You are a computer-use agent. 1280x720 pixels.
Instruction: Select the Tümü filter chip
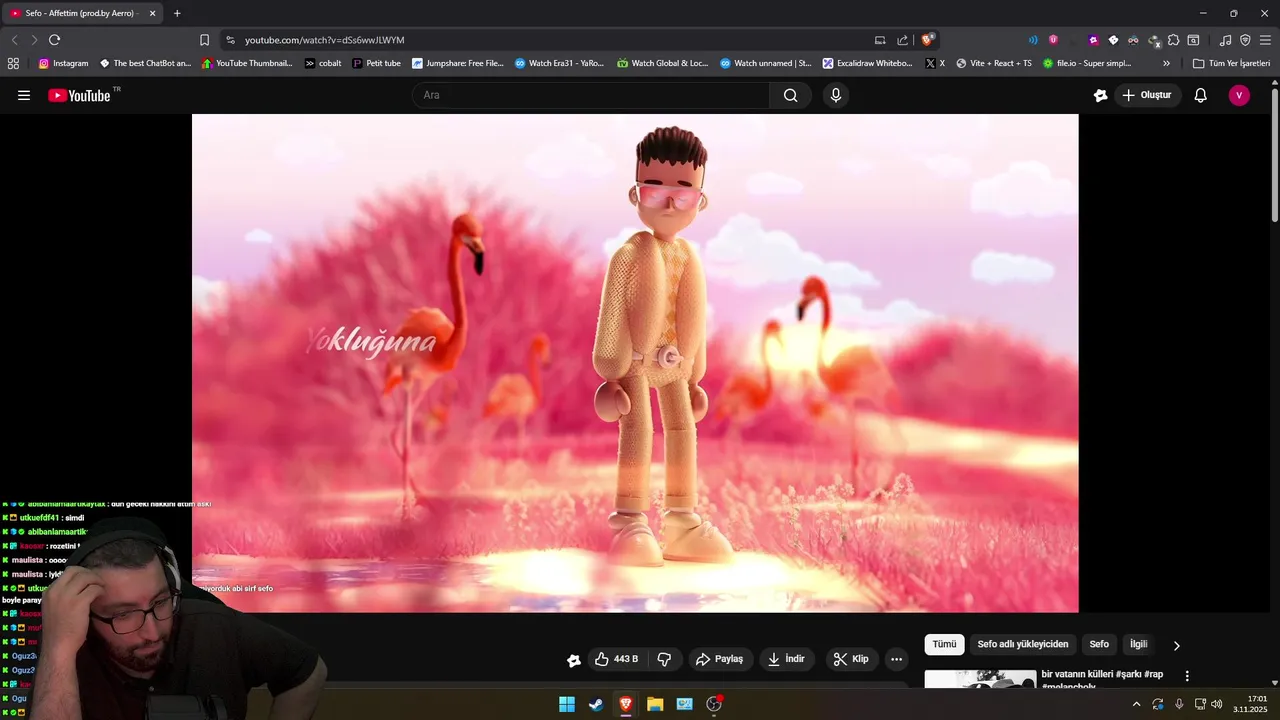pyautogui.click(x=944, y=645)
